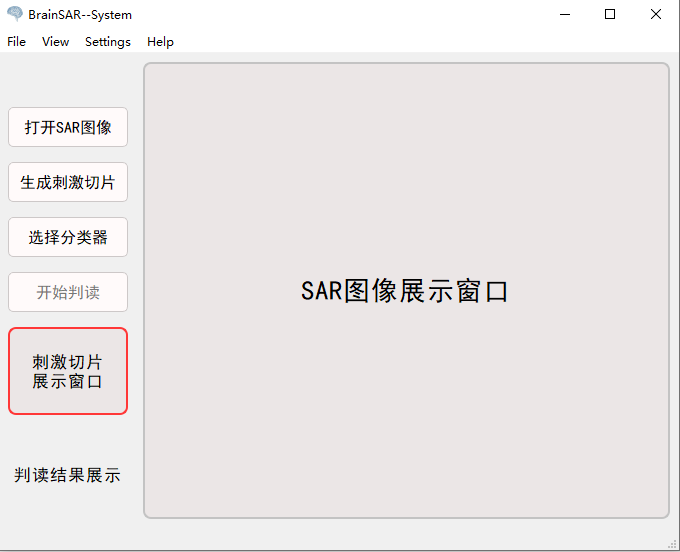Click the SAR图像展示窗口 display area
Image resolution: width=680 pixels, height=552 pixels.
406,291
